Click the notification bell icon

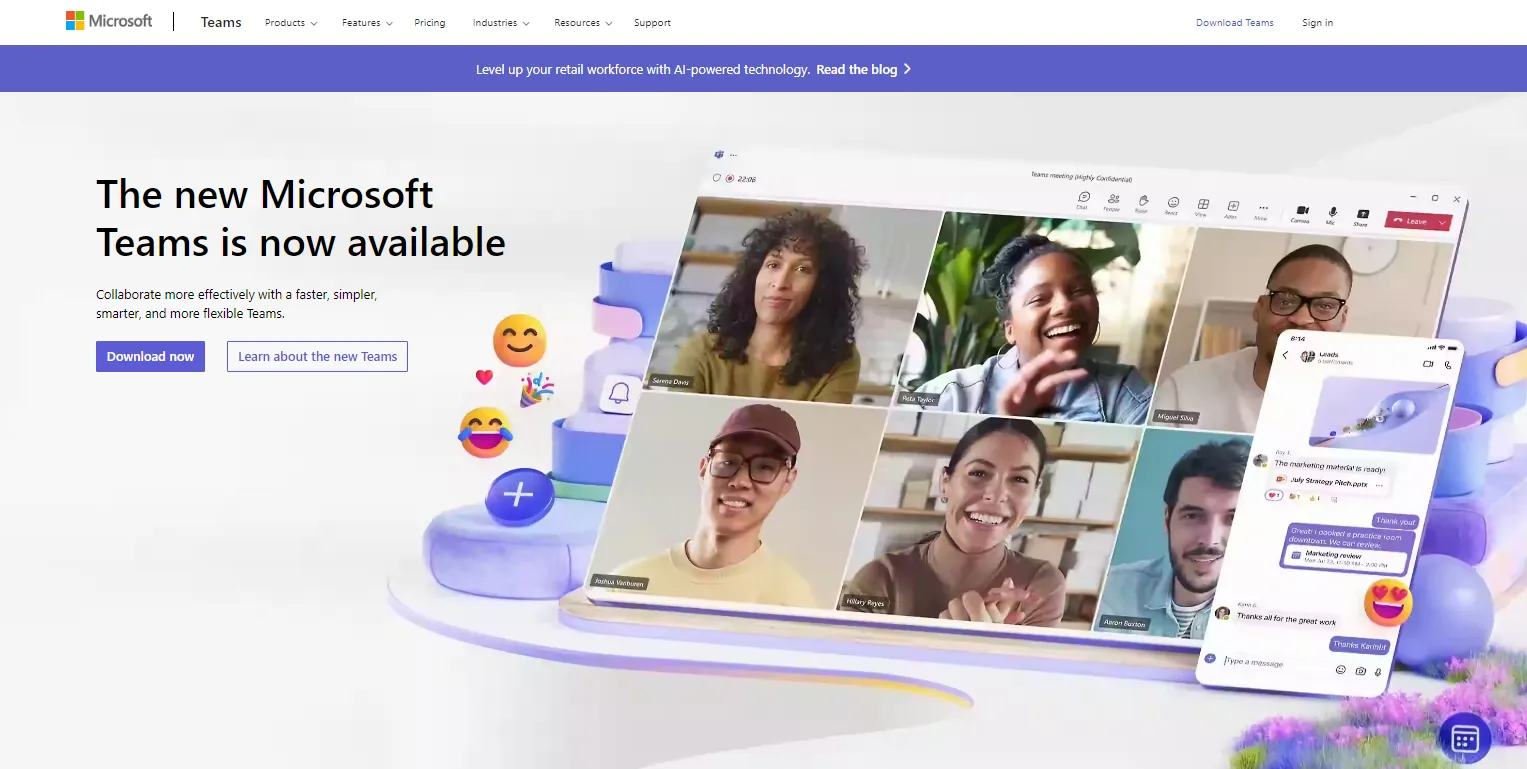click(620, 393)
